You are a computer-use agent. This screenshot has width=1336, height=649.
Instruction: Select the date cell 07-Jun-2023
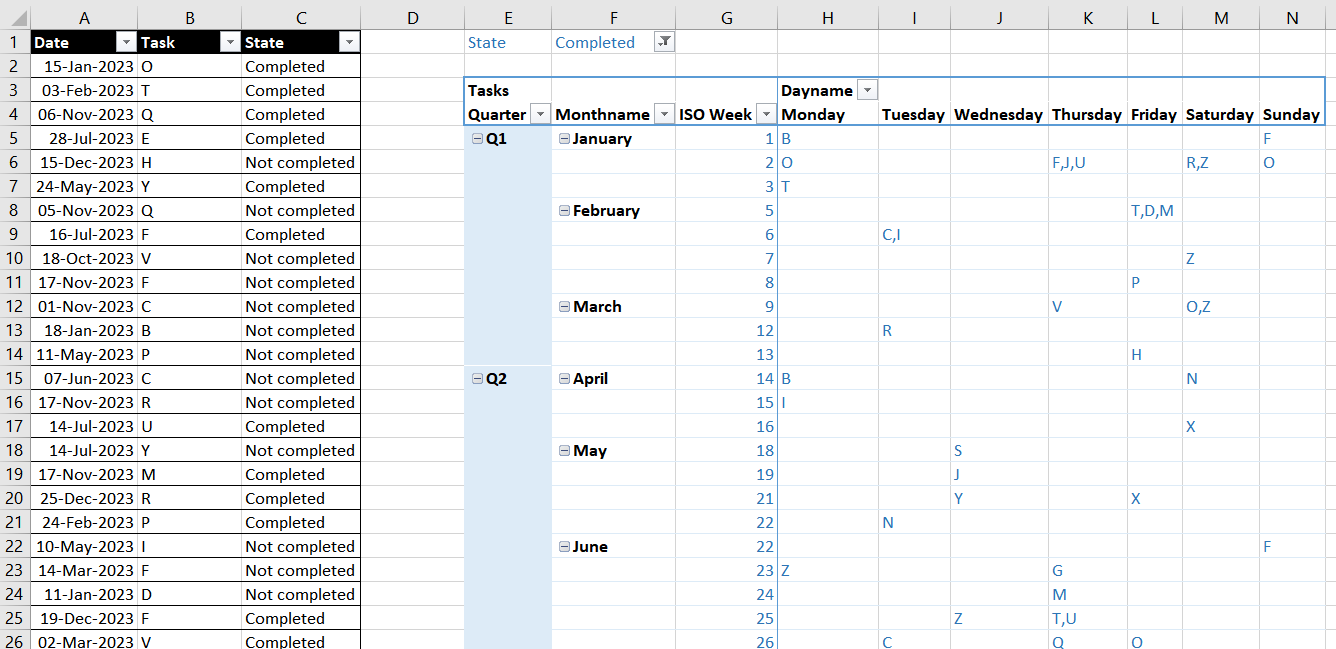[84, 378]
